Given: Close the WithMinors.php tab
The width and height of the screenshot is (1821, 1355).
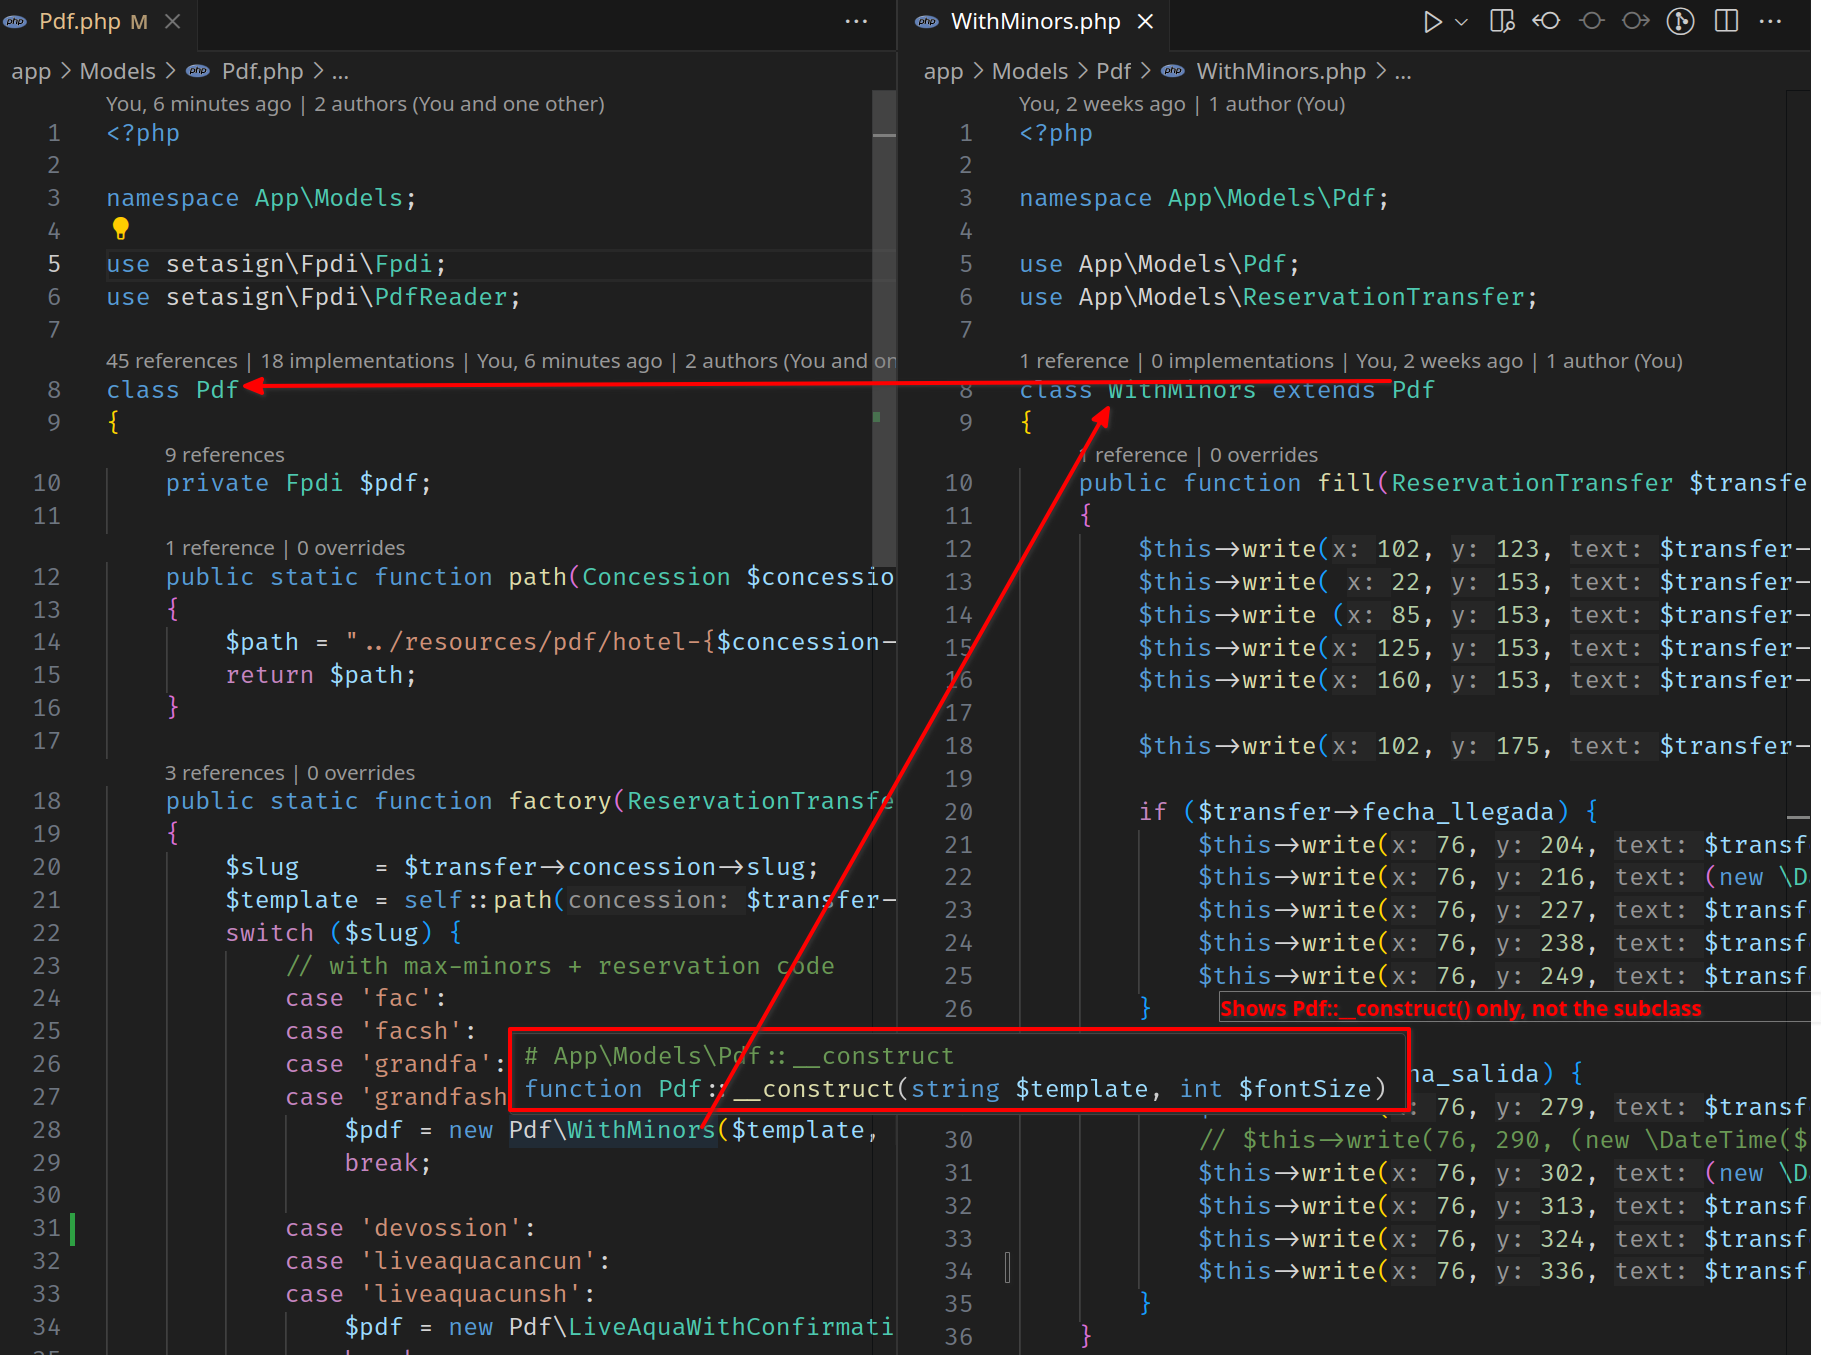Looking at the screenshot, I should click(x=1146, y=22).
